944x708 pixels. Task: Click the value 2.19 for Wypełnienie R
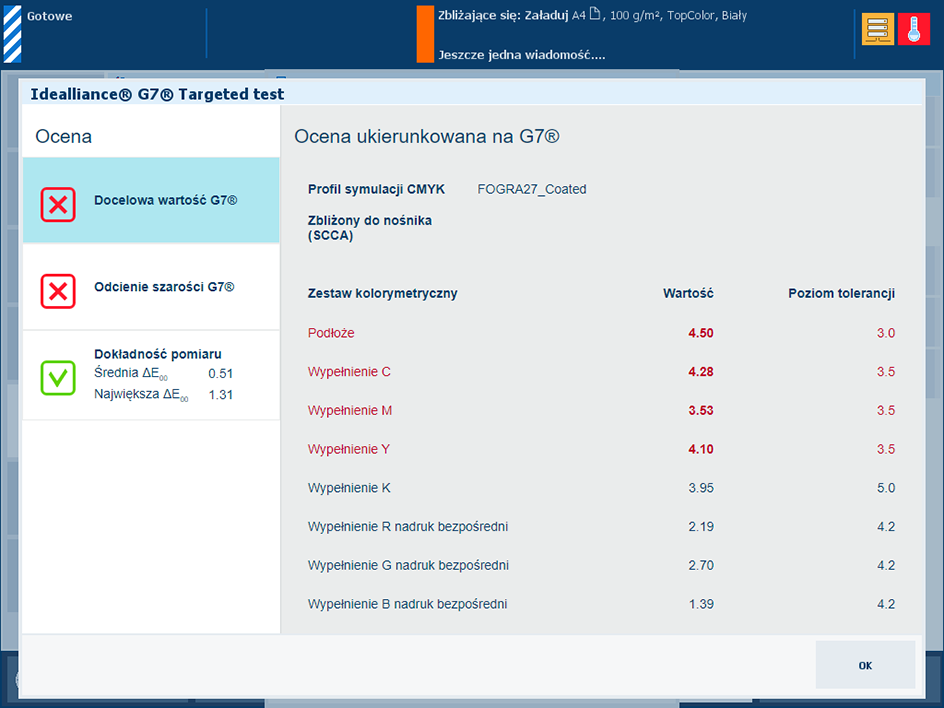tap(701, 526)
